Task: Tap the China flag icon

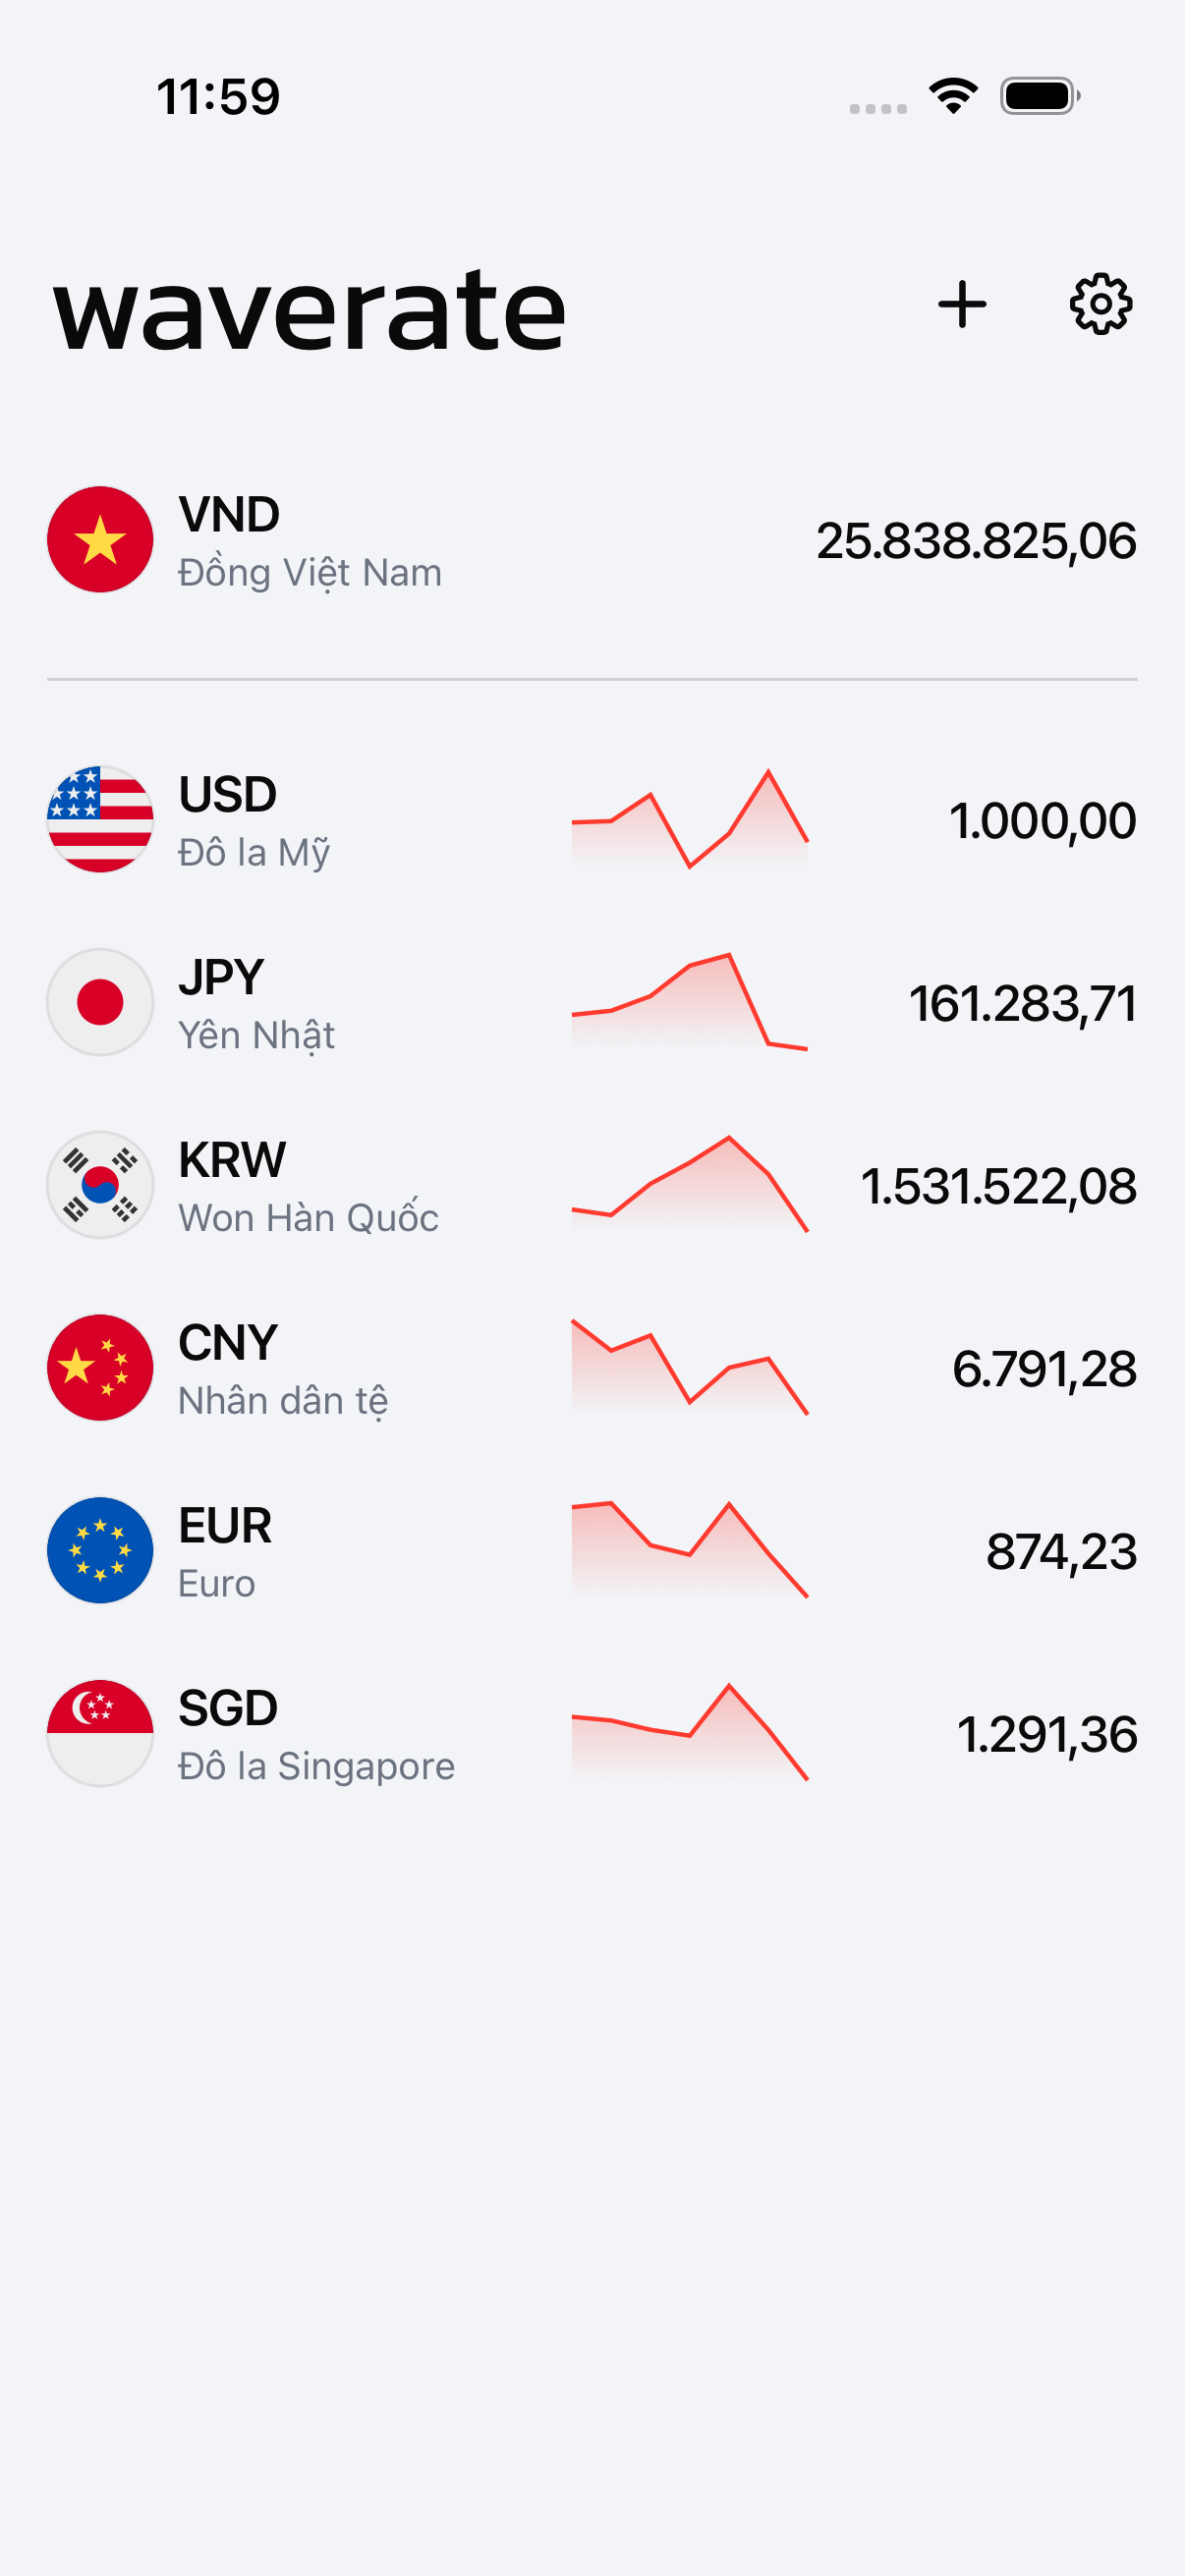Action: point(100,1368)
